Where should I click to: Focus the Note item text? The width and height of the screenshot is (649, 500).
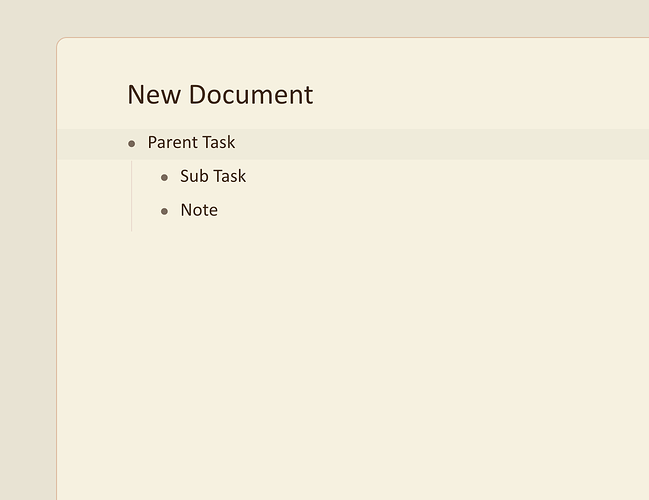(x=199, y=210)
